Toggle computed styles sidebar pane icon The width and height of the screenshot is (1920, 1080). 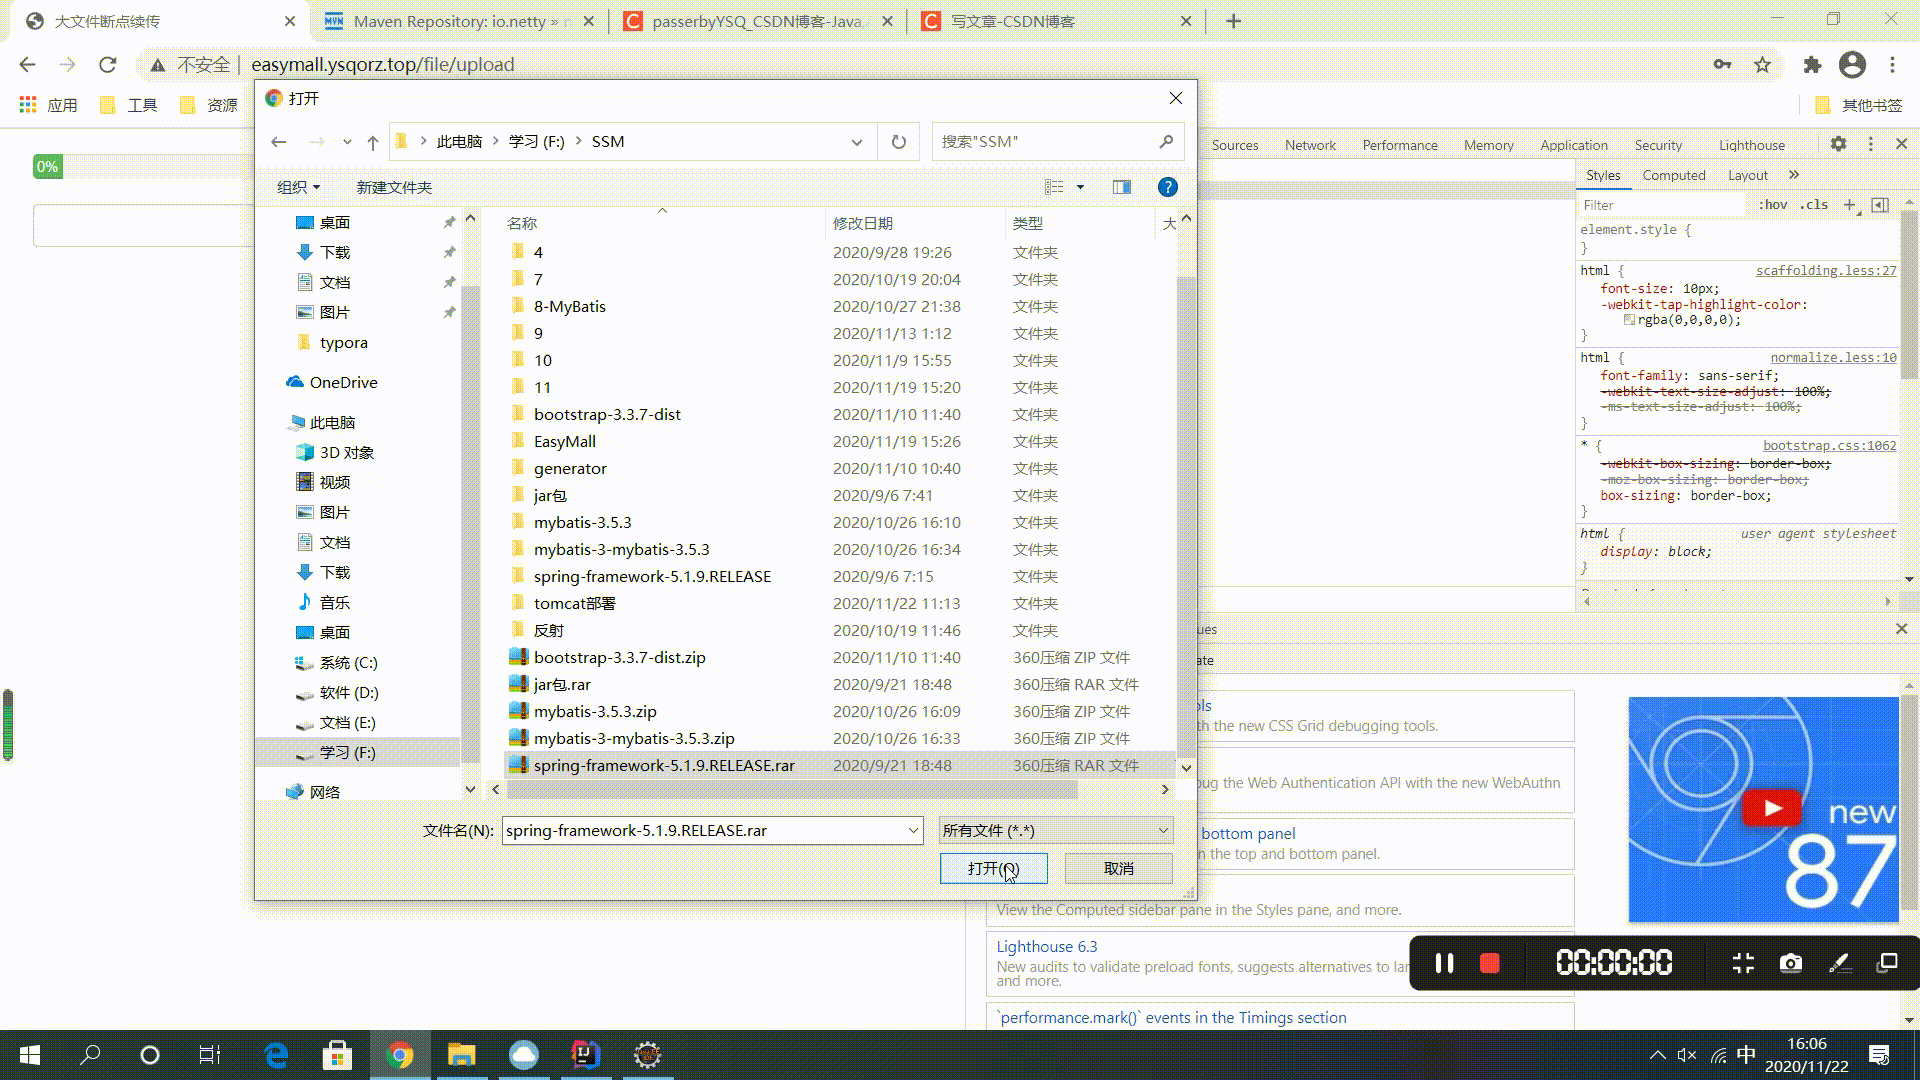click(1880, 205)
